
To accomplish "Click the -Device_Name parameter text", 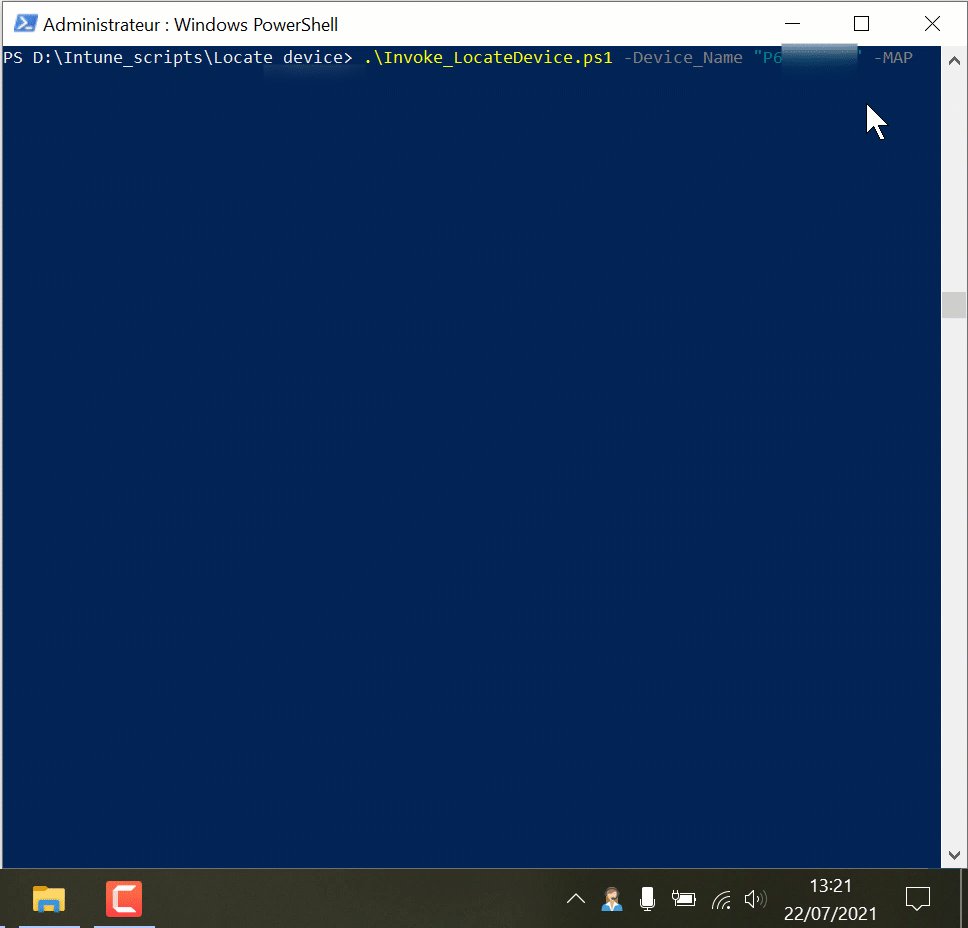I will click(683, 57).
